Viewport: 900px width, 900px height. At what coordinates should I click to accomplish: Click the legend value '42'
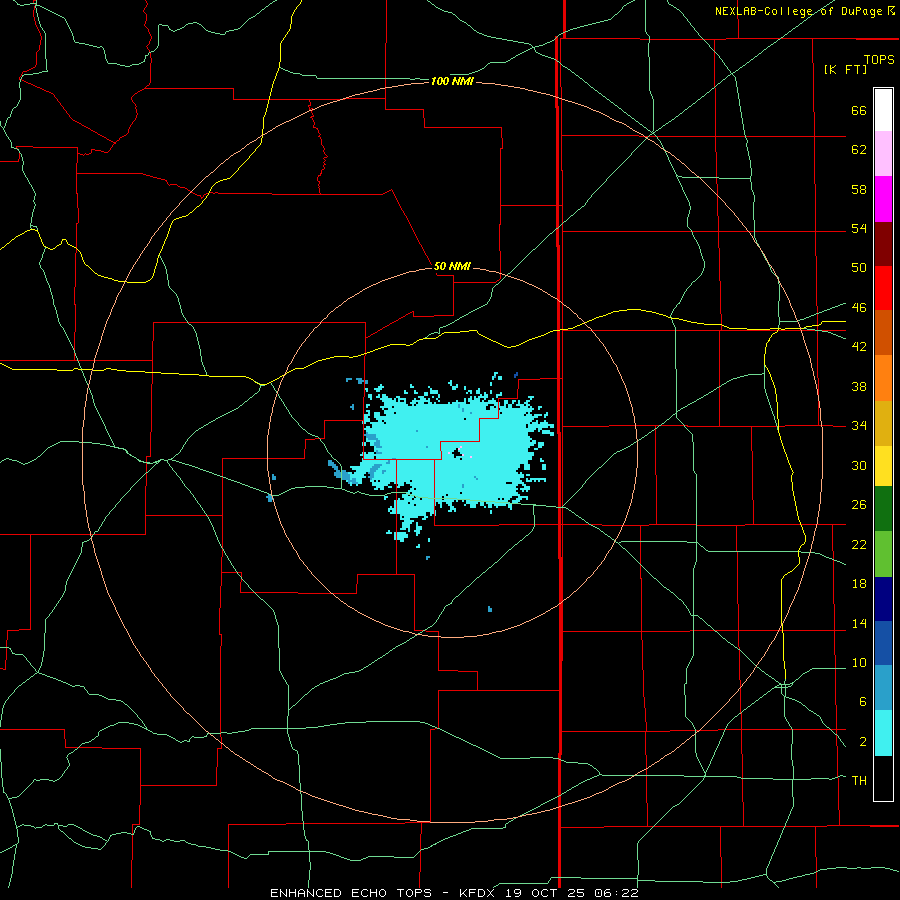[859, 347]
